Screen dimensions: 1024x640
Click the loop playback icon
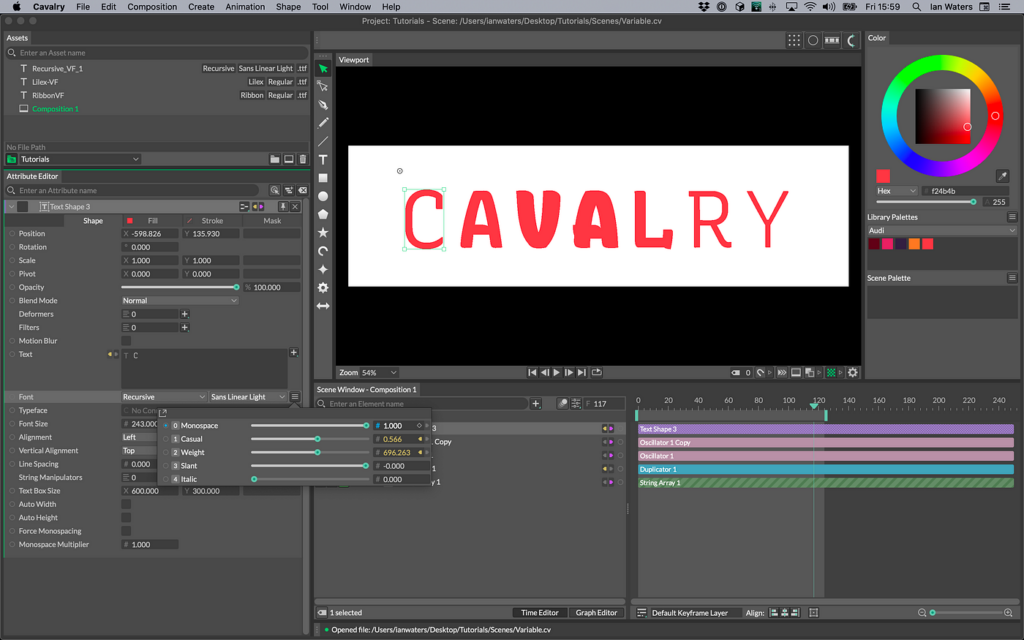coord(596,372)
